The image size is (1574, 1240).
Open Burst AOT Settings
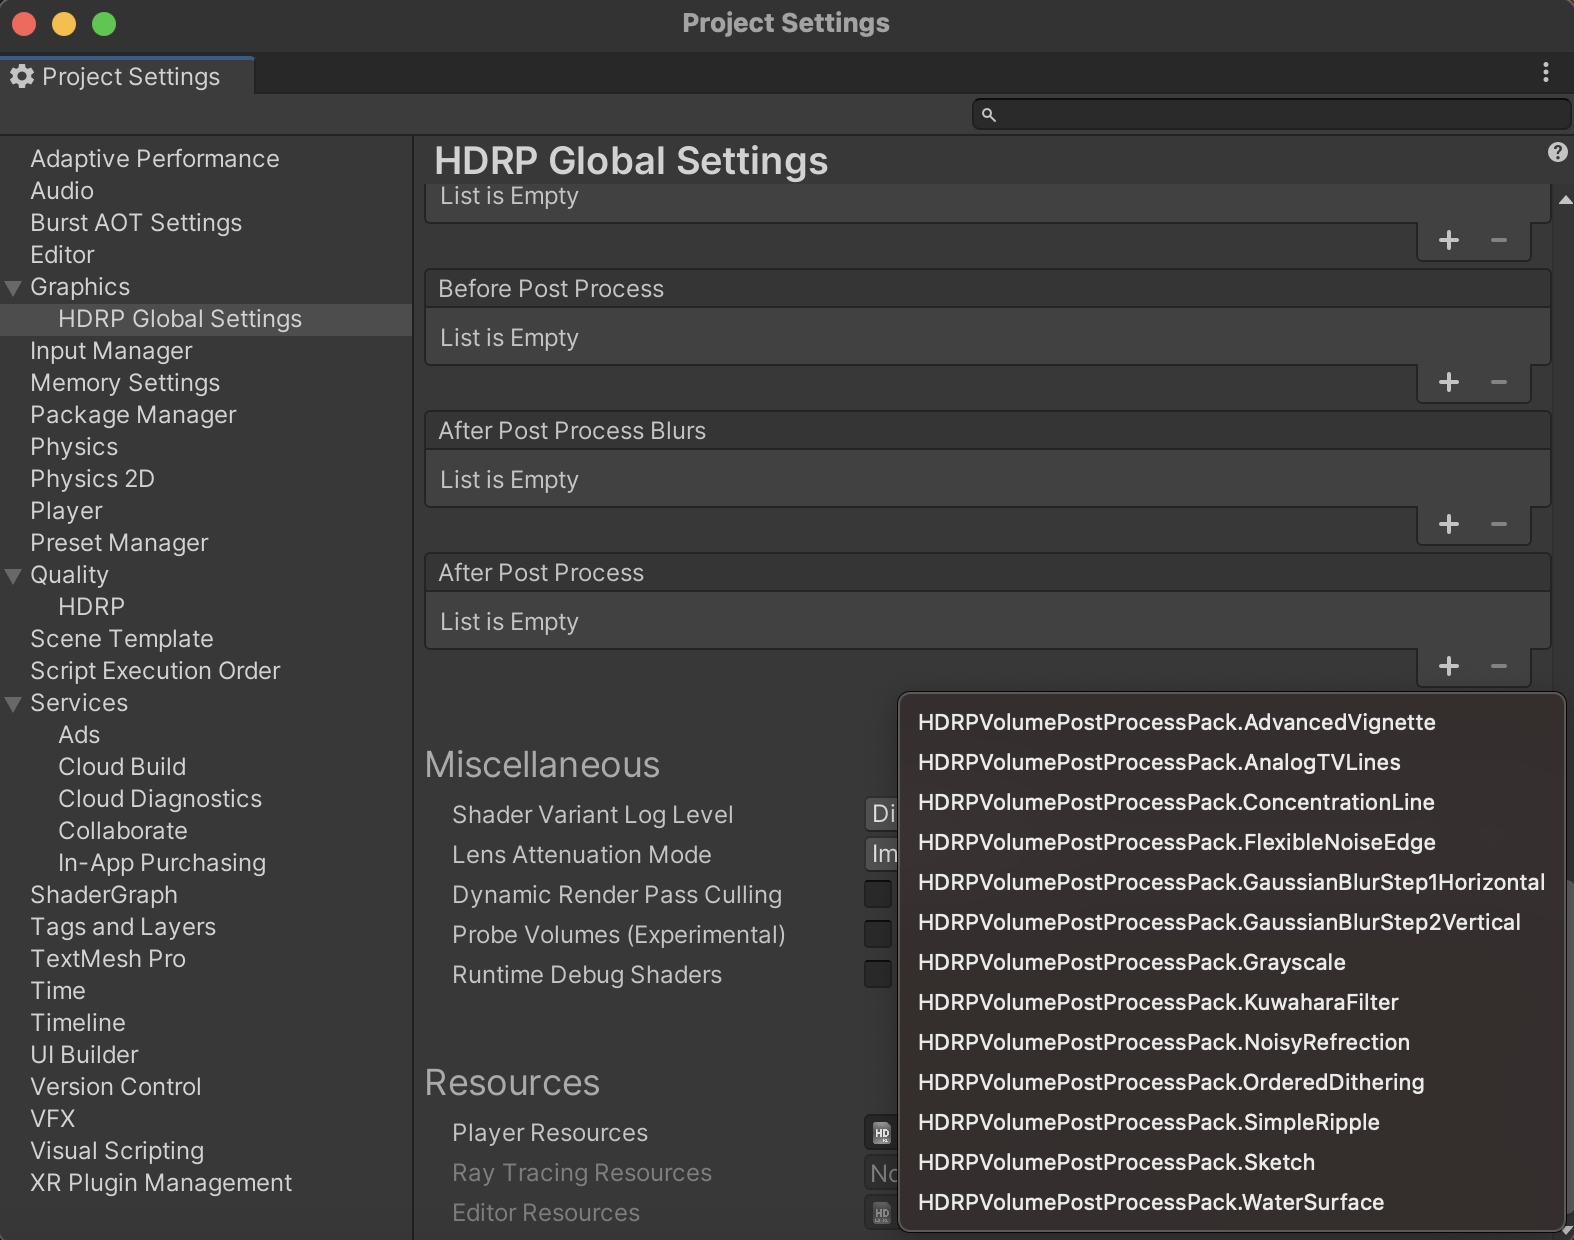pos(136,223)
